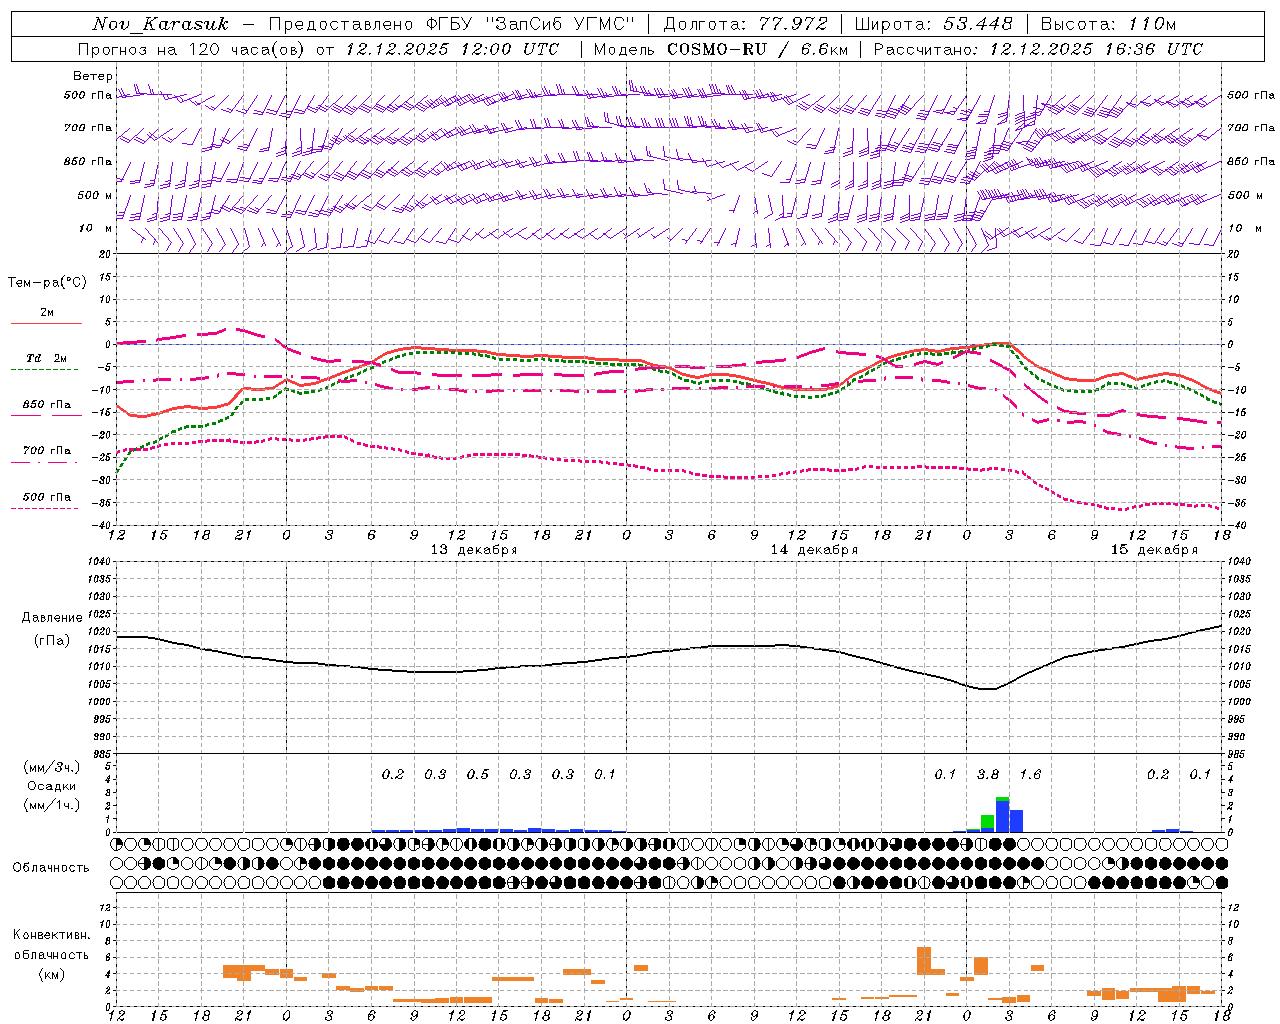Click forecast start time 12.12.2025 12:00 UTC

coord(452,49)
